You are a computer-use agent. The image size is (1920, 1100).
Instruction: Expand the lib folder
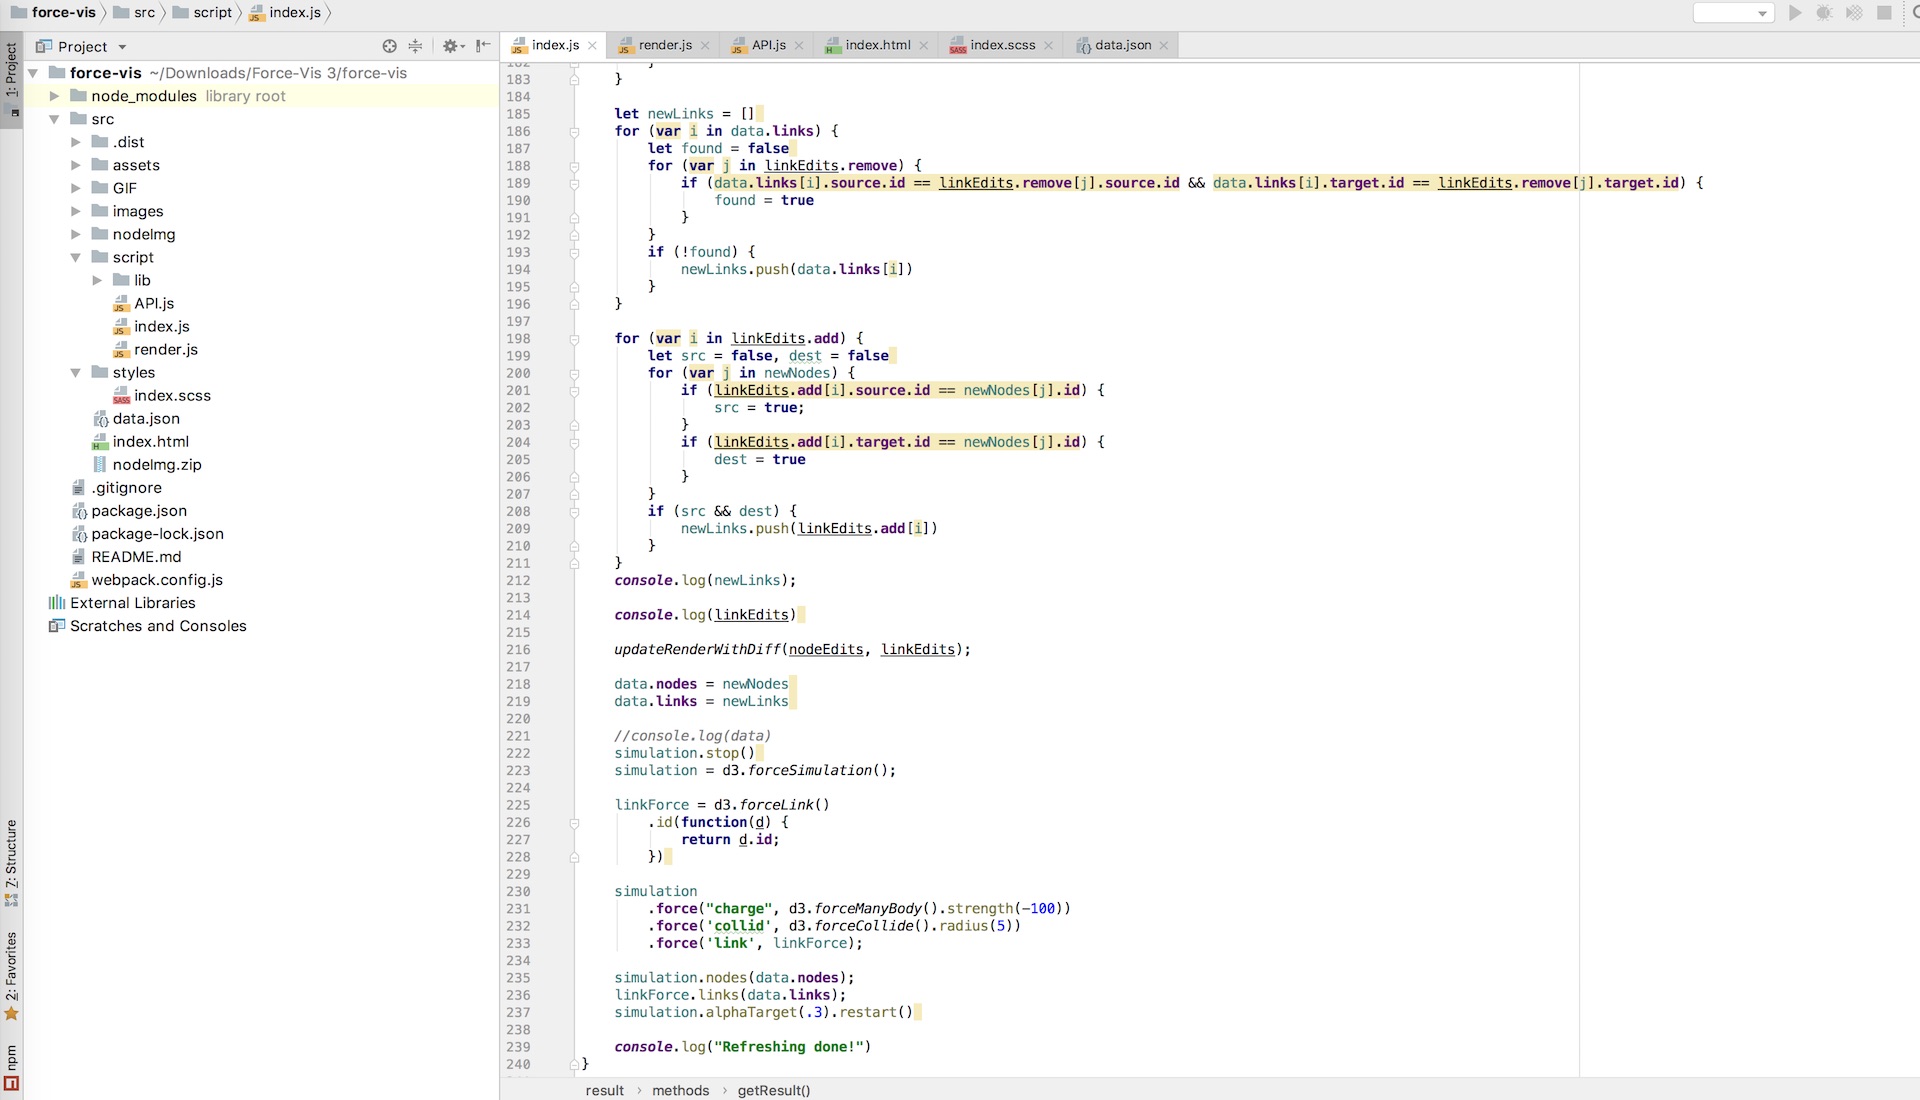(x=97, y=280)
